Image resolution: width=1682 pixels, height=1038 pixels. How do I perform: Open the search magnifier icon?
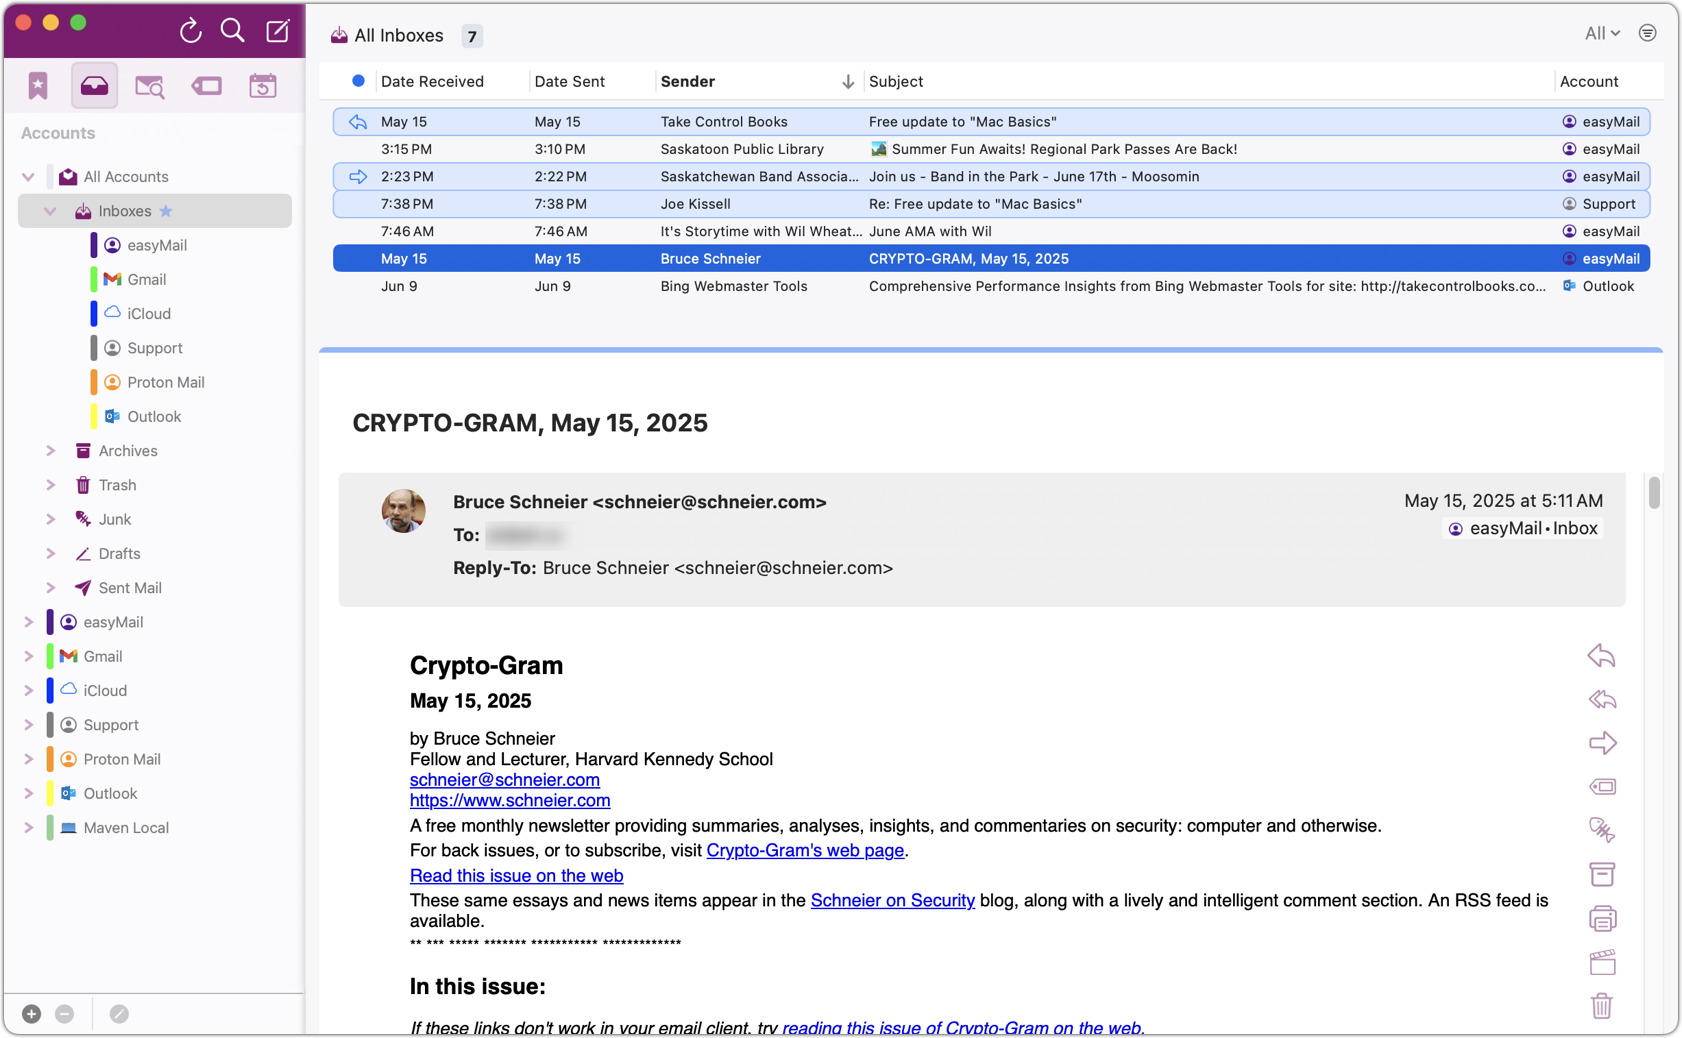(x=233, y=31)
